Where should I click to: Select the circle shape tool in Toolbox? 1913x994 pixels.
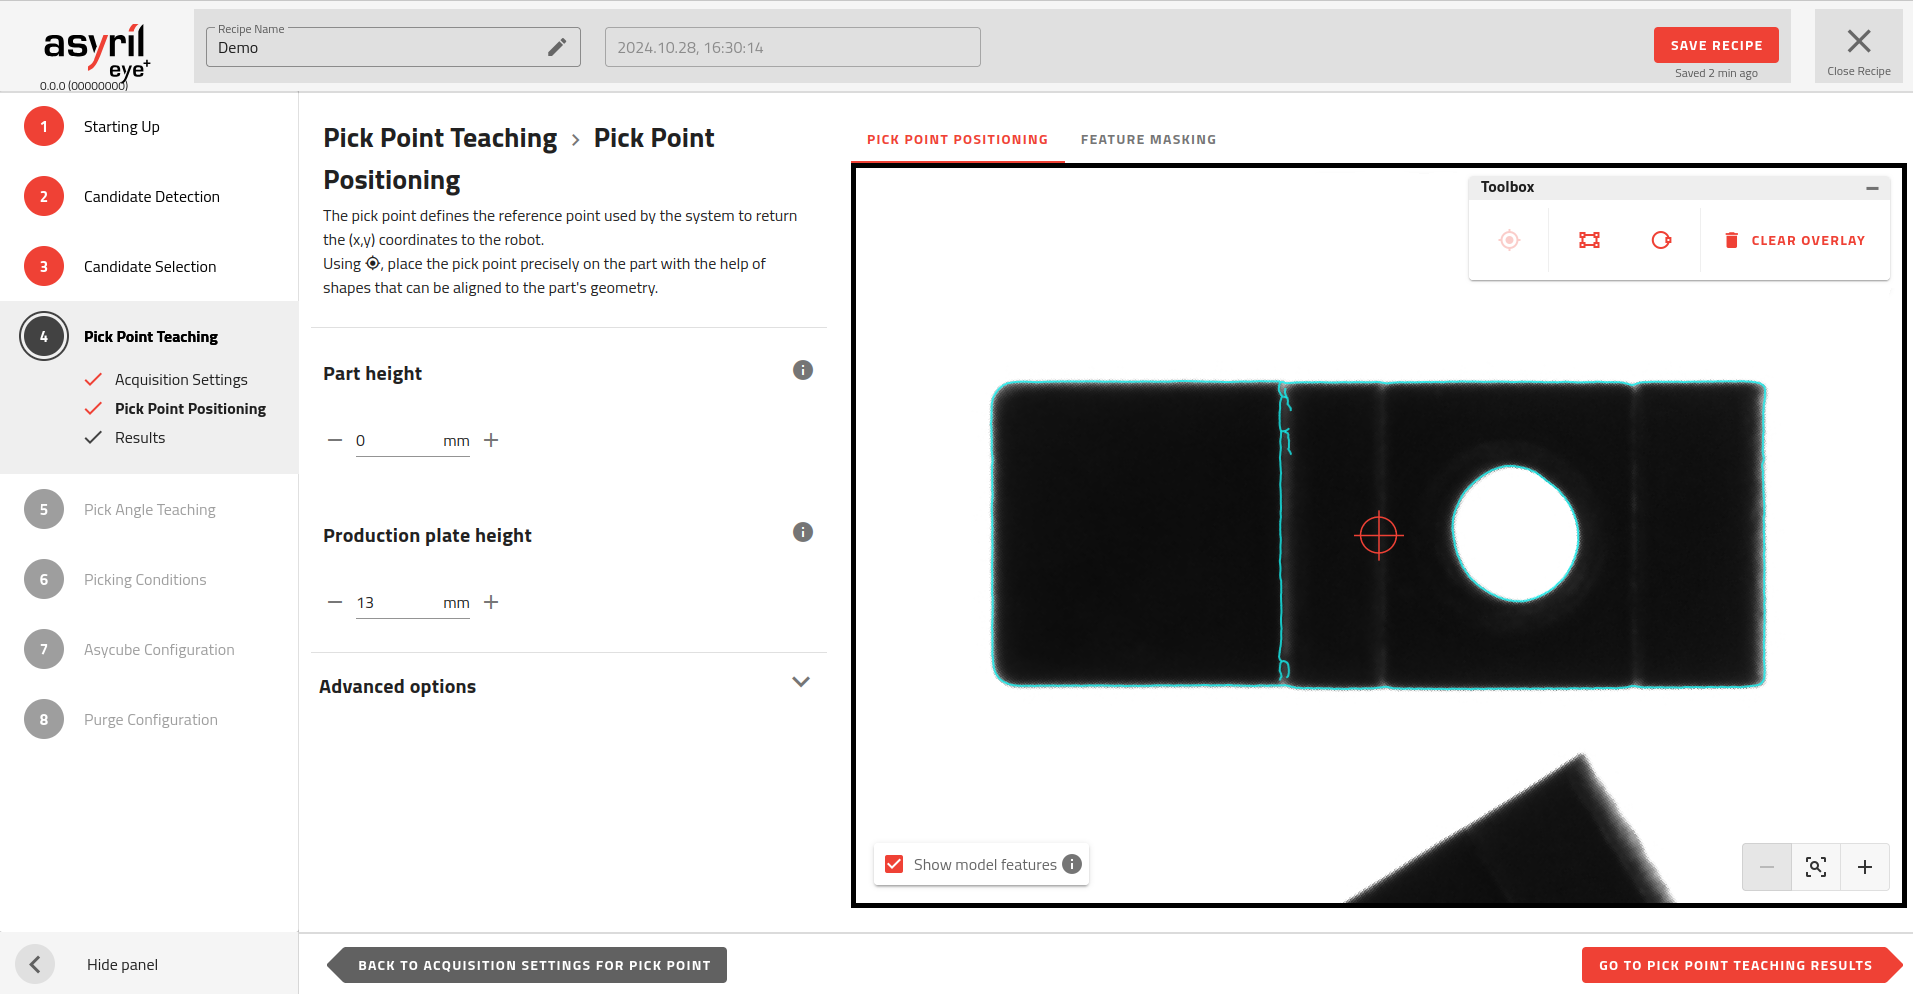click(1661, 240)
